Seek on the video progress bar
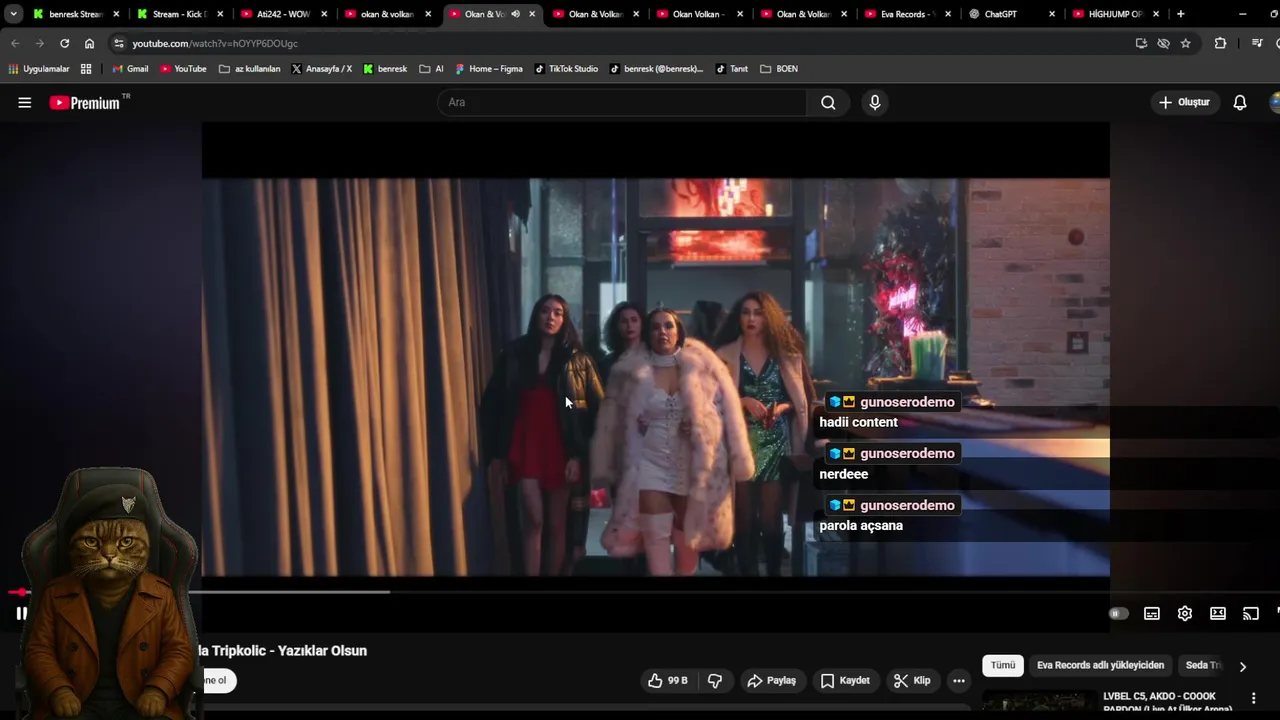Viewport: 1280px width, 720px height. pos(640,592)
